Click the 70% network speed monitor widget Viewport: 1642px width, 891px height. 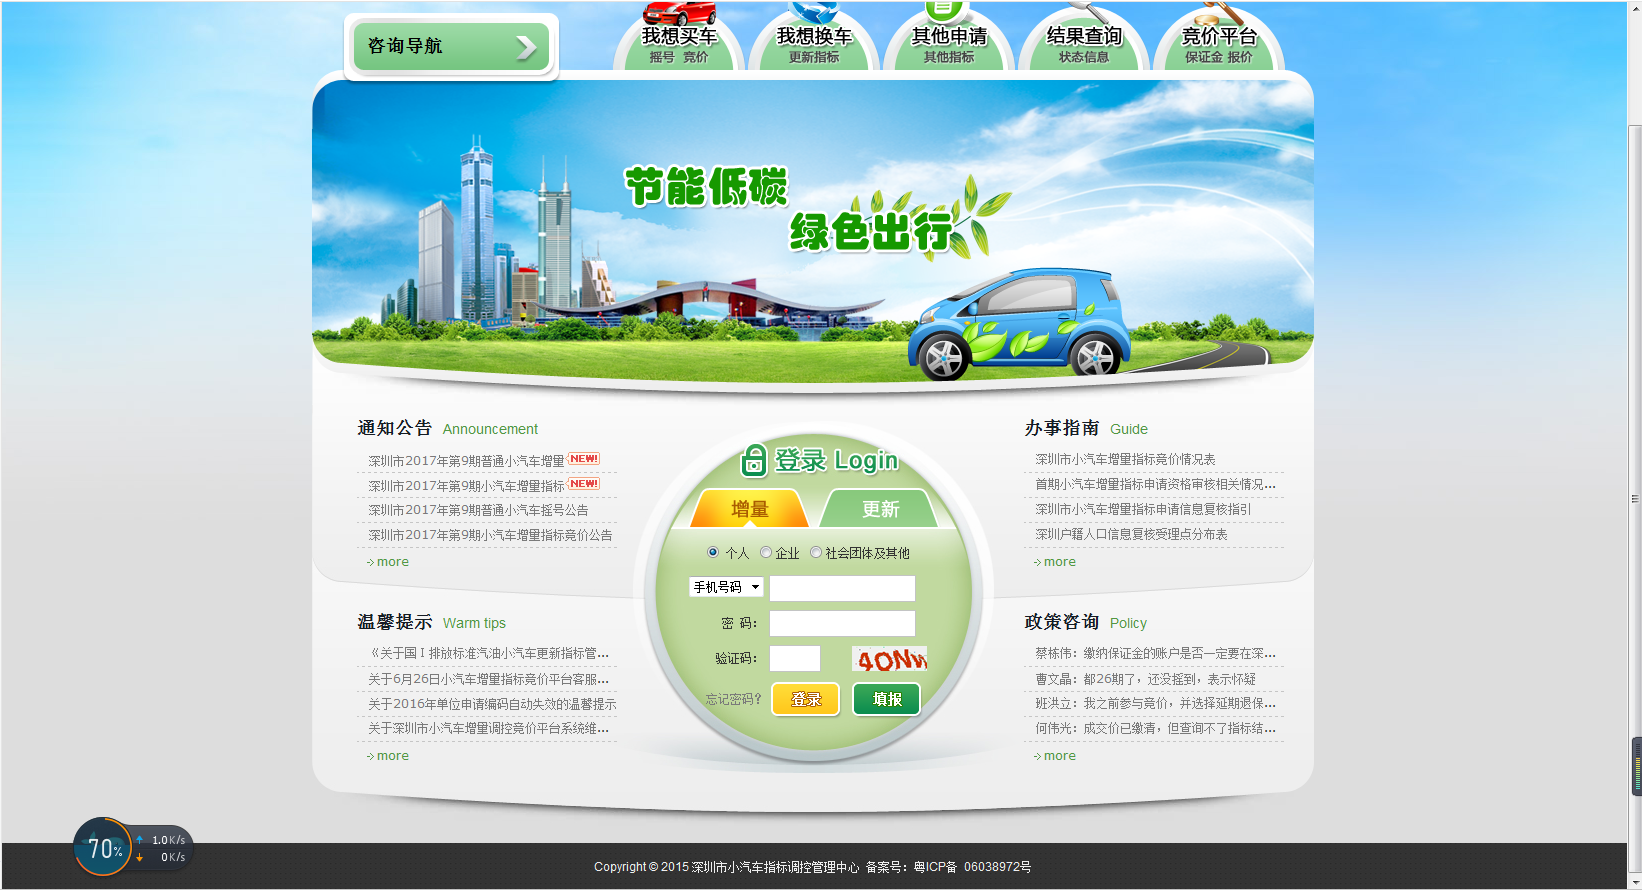pyautogui.click(x=131, y=848)
